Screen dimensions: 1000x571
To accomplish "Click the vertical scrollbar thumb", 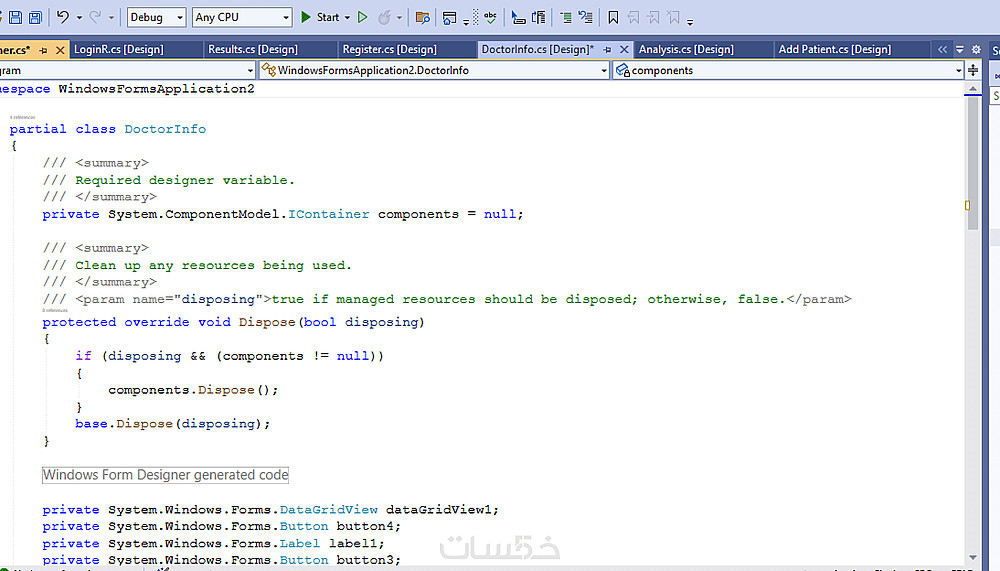I will tap(973, 163).
